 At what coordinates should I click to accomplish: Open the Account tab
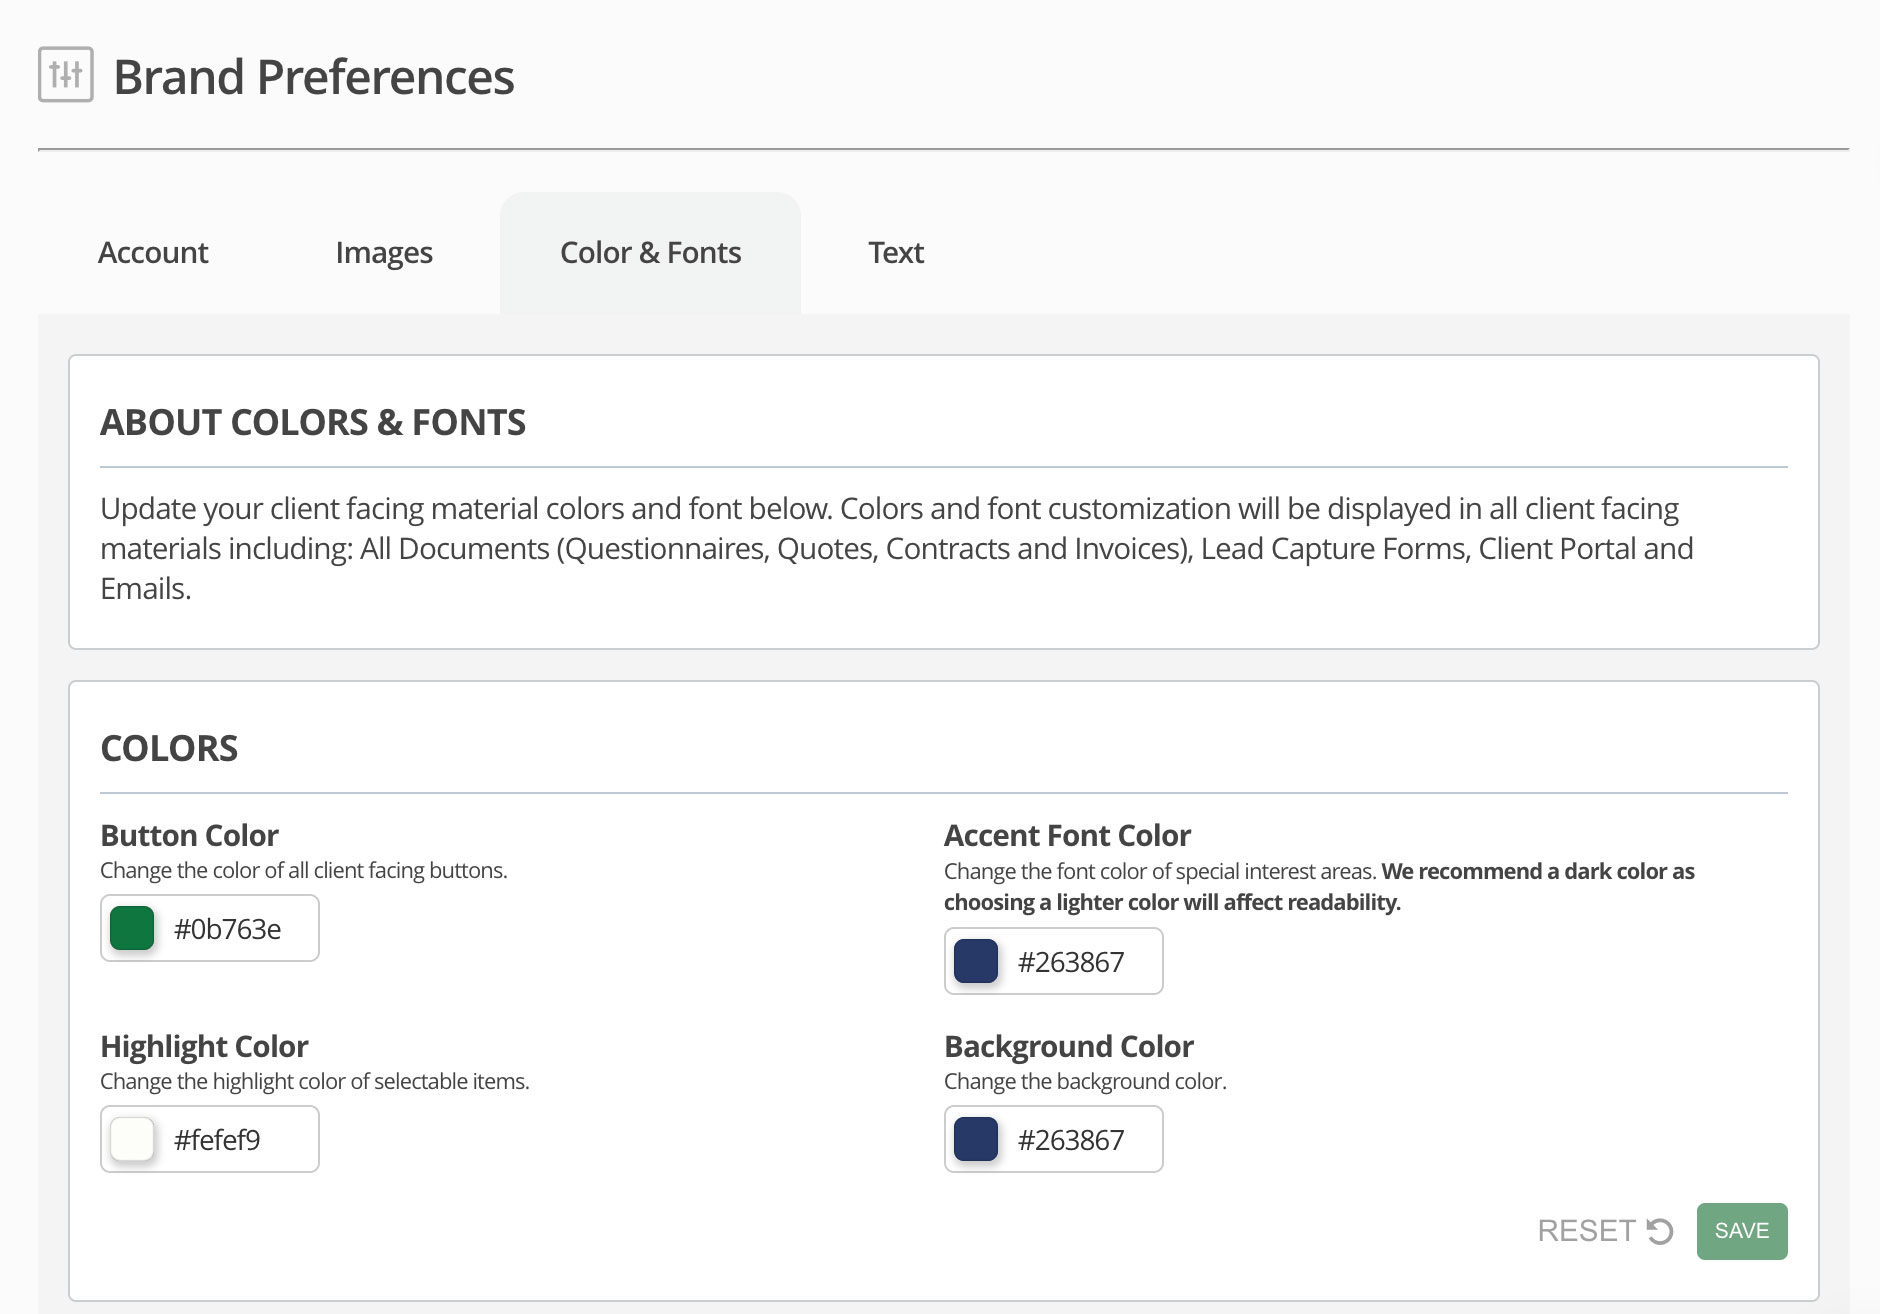153,253
